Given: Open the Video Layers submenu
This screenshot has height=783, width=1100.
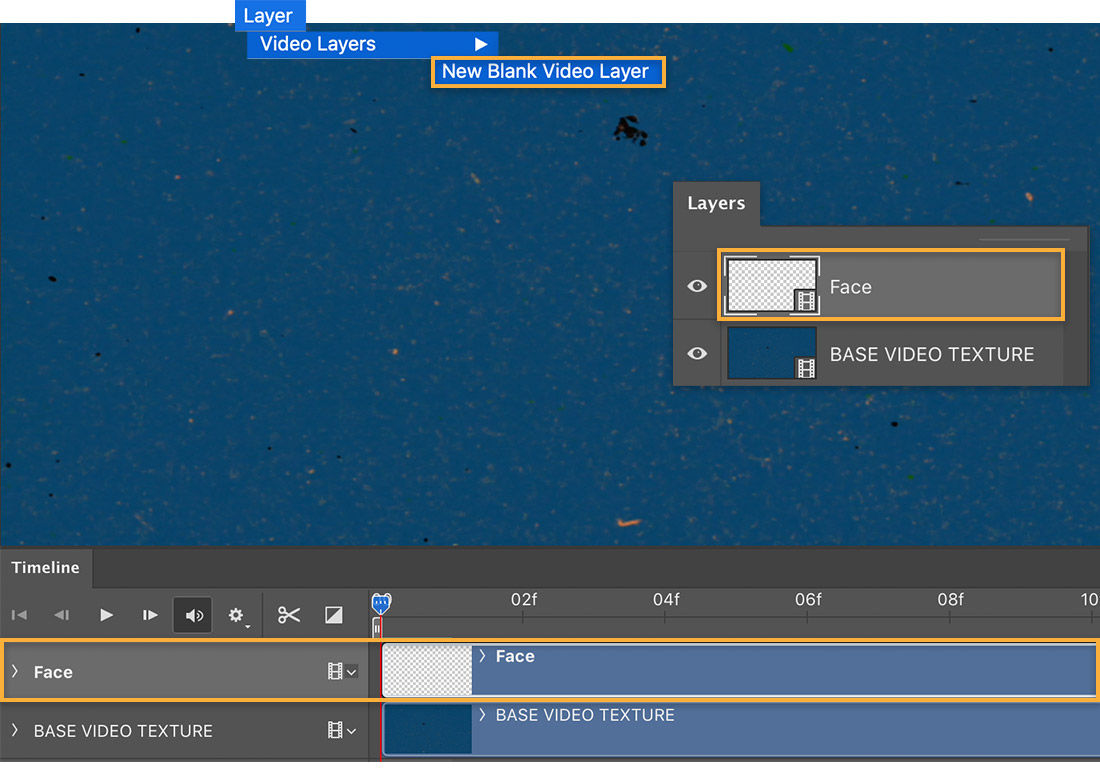Looking at the screenshot, I should pyautogui.click(x=316, y=44).
